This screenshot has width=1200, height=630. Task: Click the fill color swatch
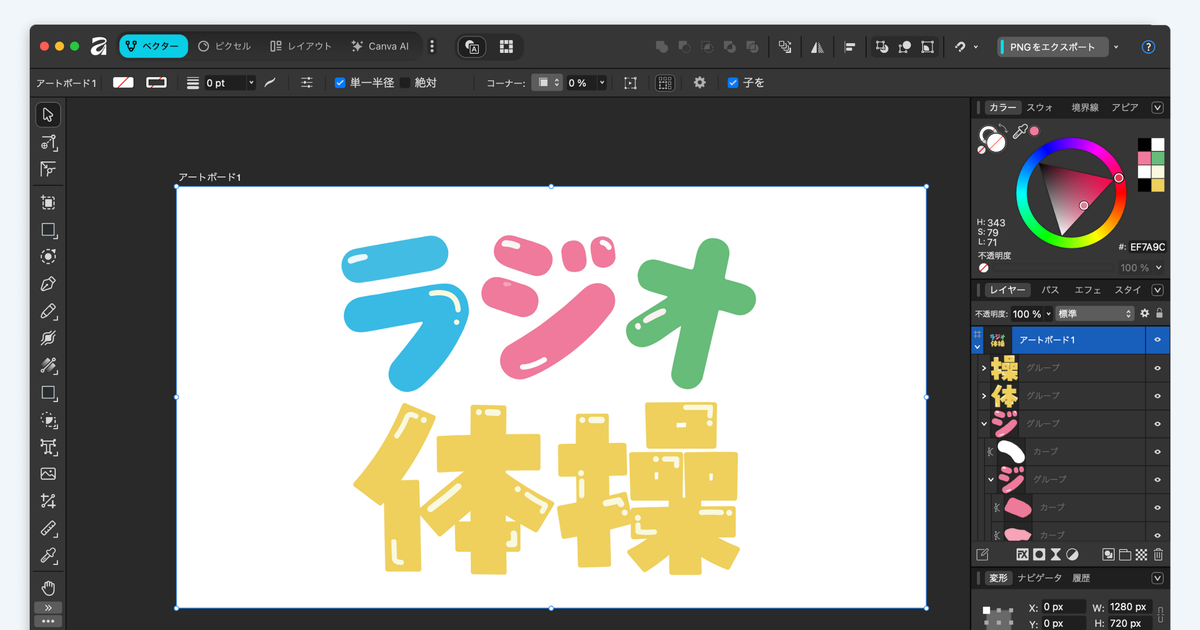(x=123, y=83)
